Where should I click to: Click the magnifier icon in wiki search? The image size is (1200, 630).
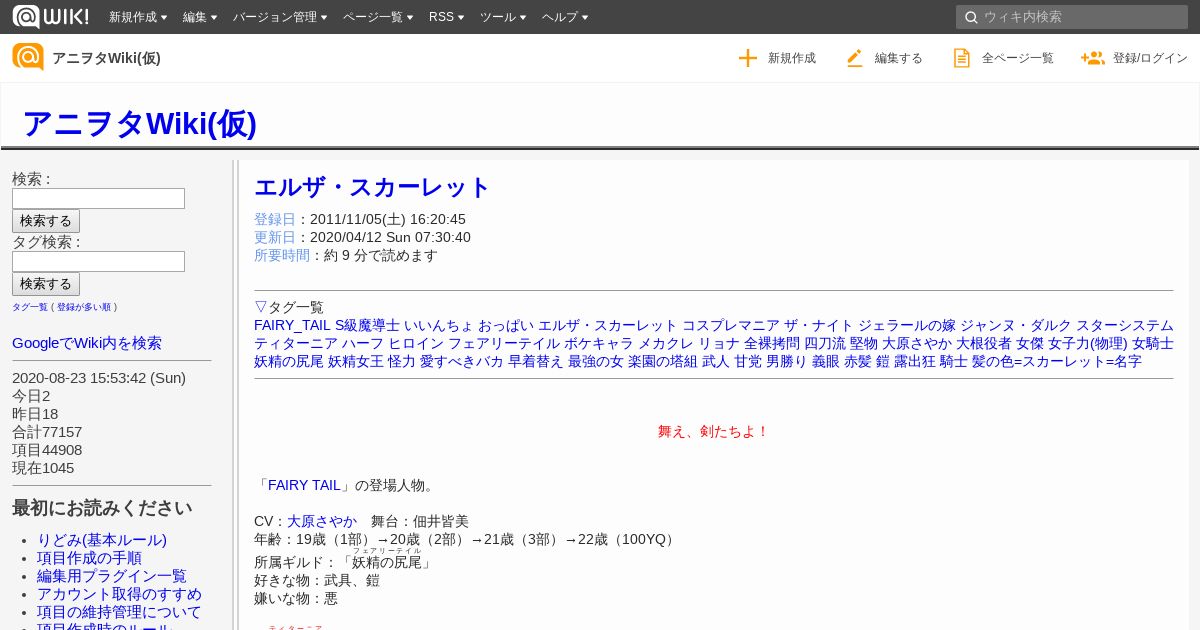point(970,17)
